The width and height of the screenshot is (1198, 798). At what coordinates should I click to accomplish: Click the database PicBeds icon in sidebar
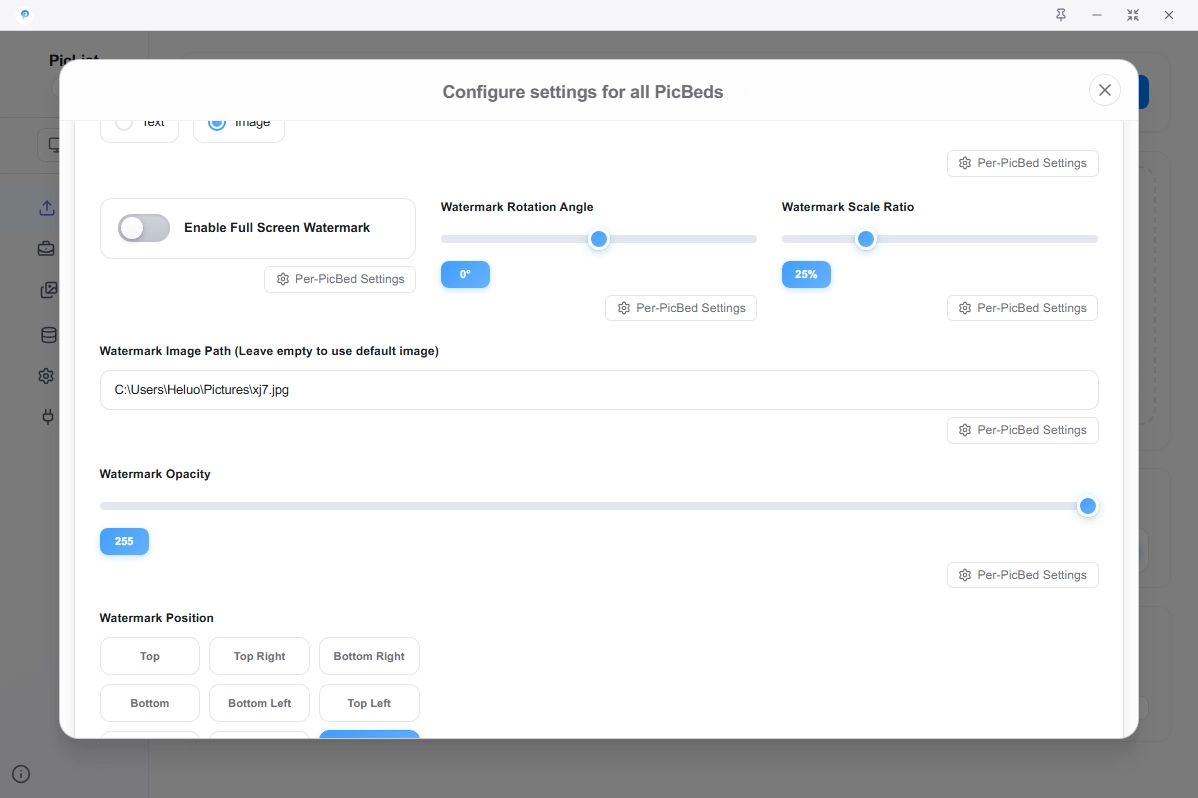tap(47, 335)
